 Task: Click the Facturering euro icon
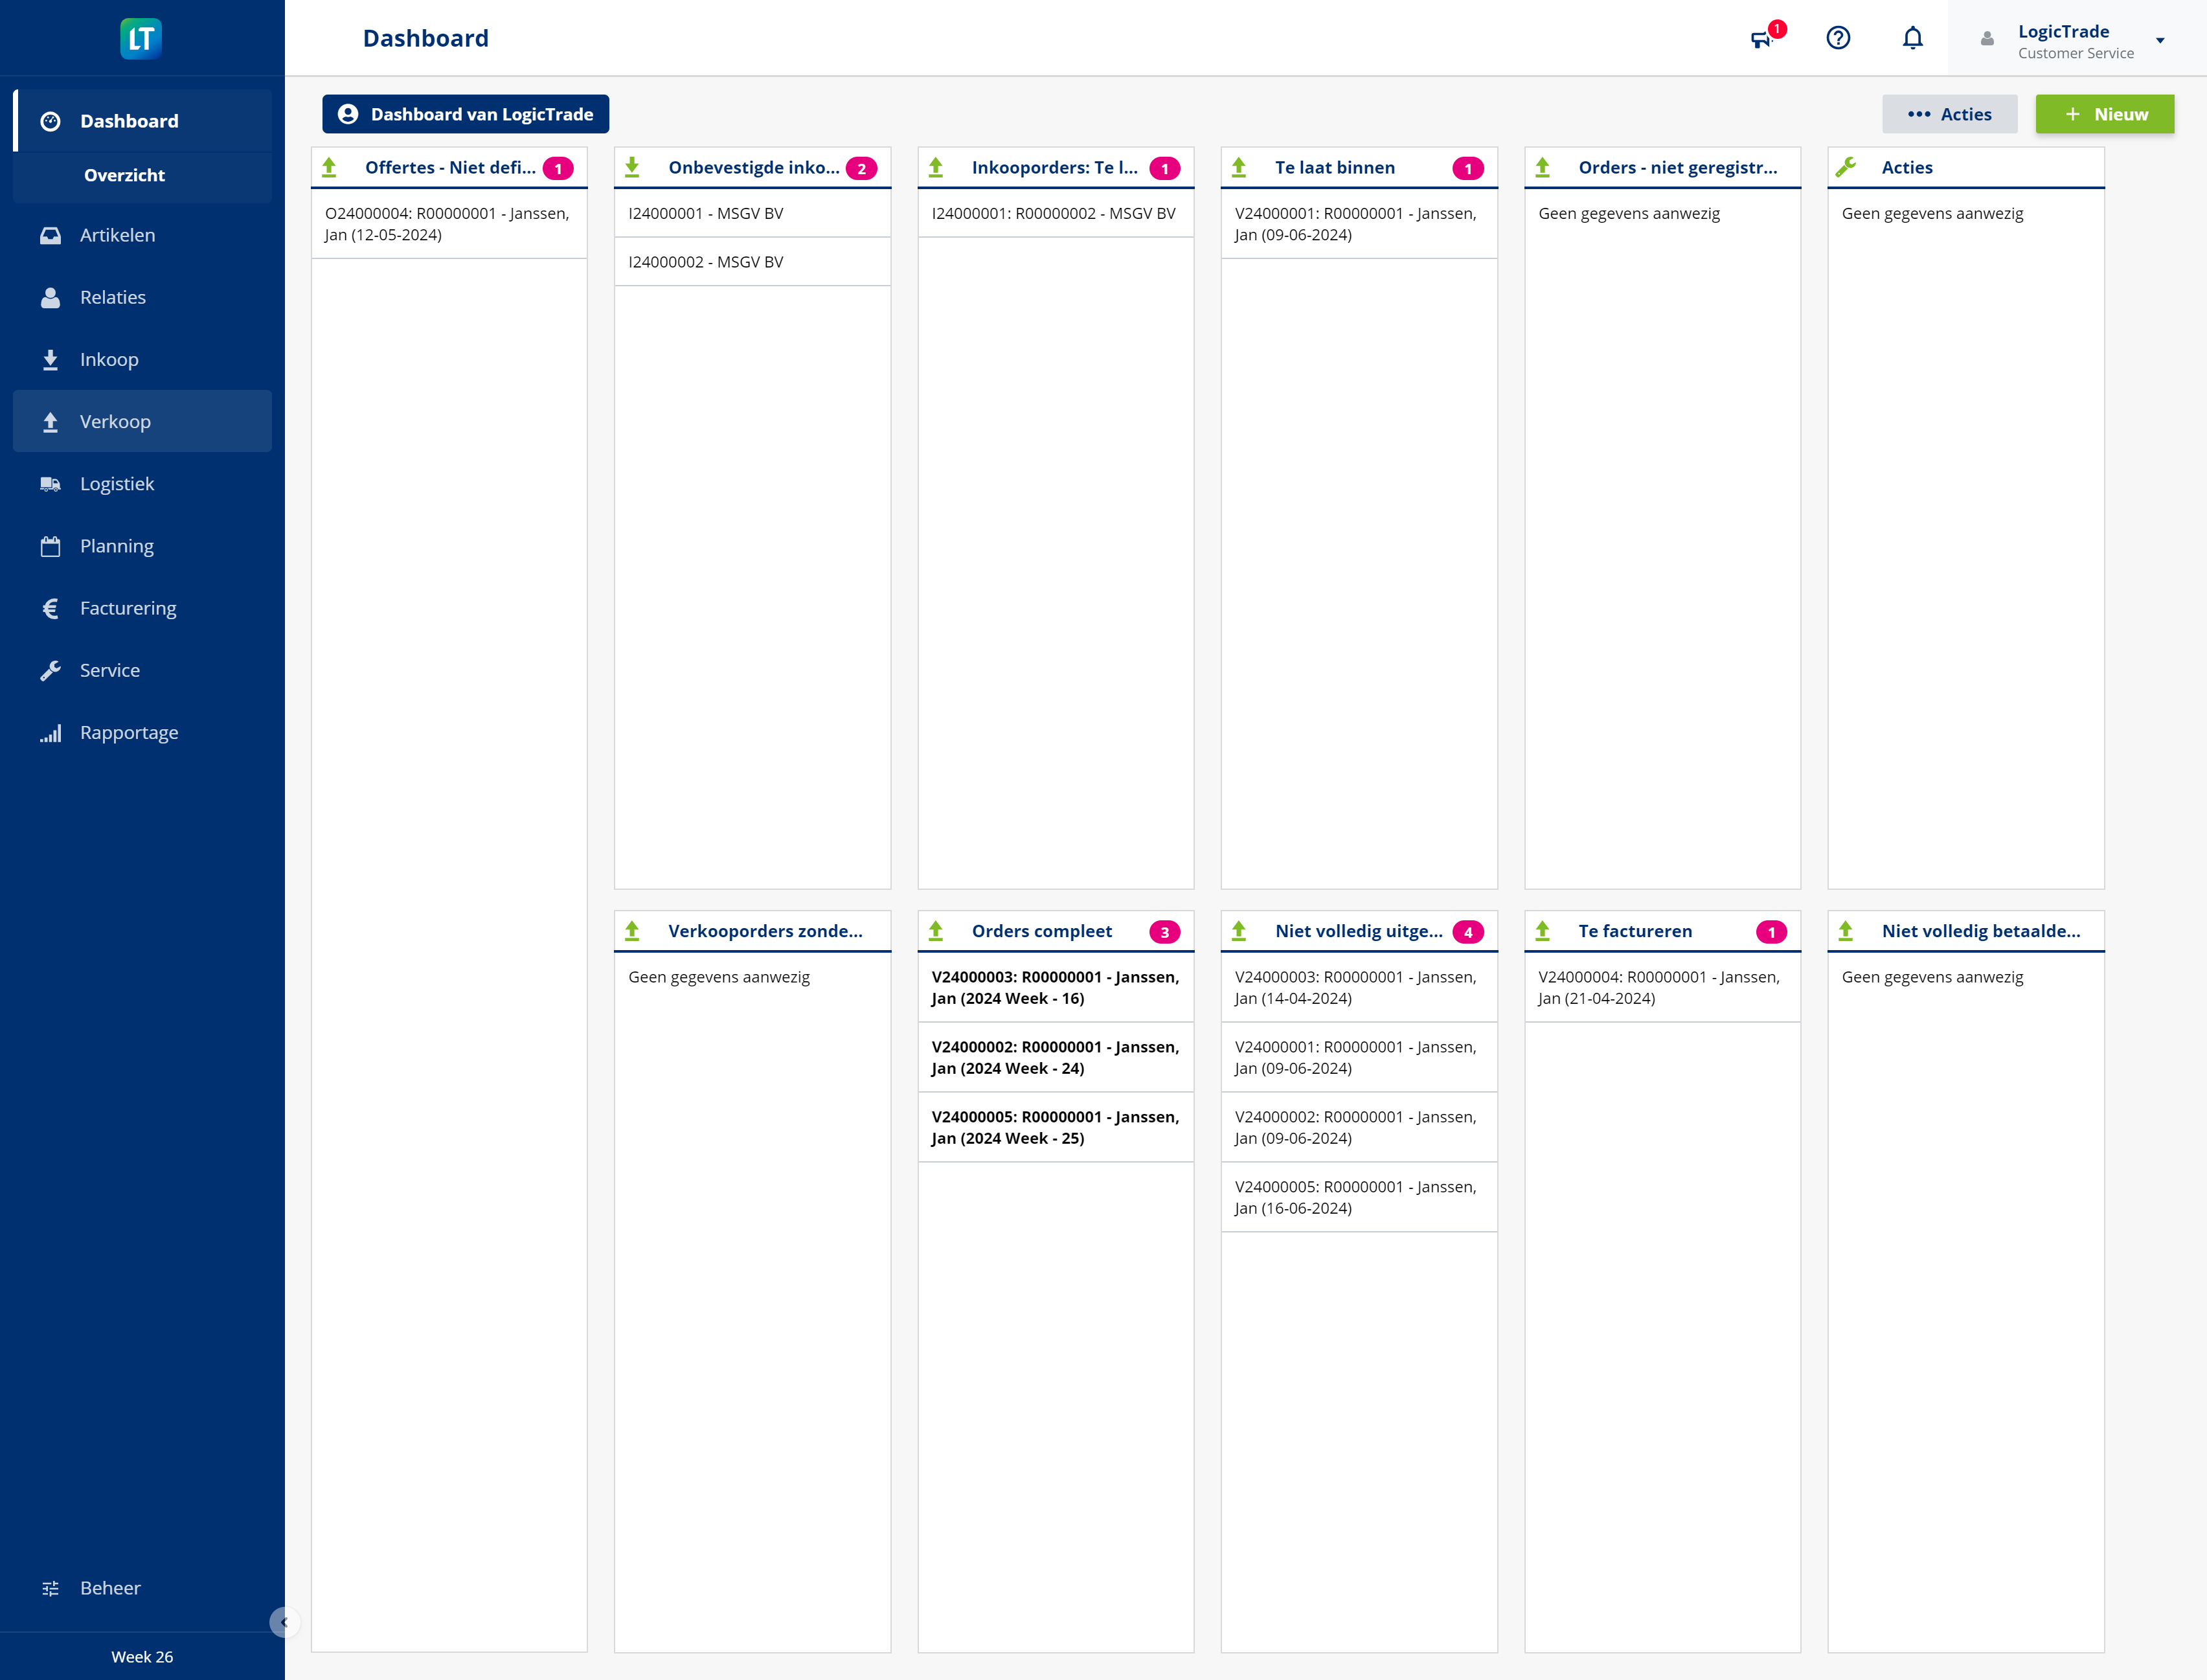tap(50, 608)
